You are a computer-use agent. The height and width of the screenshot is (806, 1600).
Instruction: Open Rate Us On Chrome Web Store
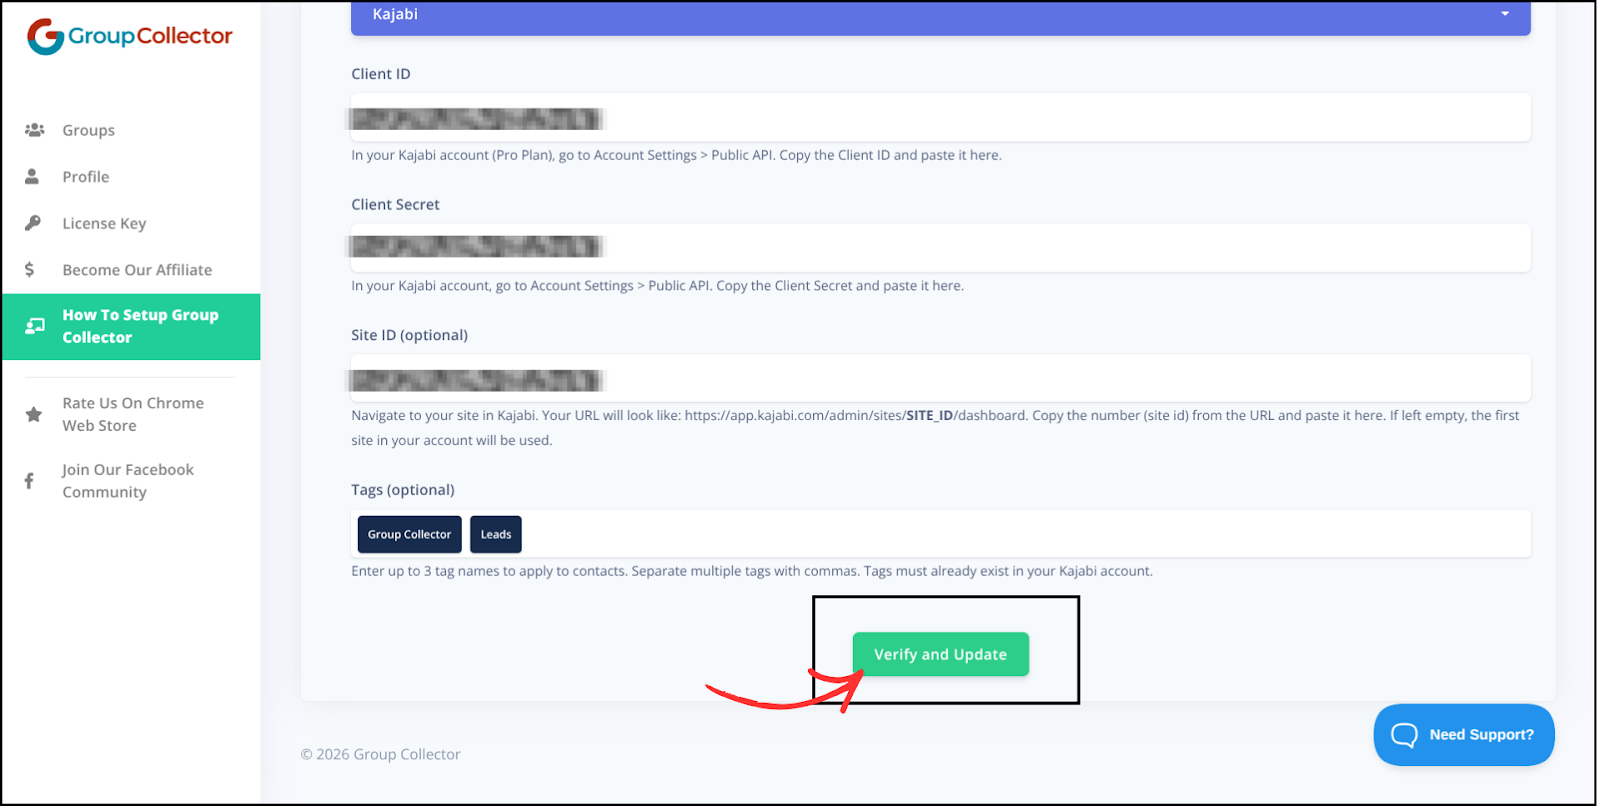[131, 414]
